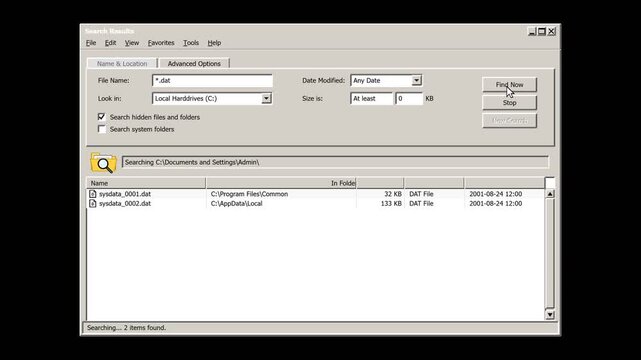This screenshot has height=360, width=641.
Task: Toggle Search hidden files and folders checkbox
Action: (101, 117)
